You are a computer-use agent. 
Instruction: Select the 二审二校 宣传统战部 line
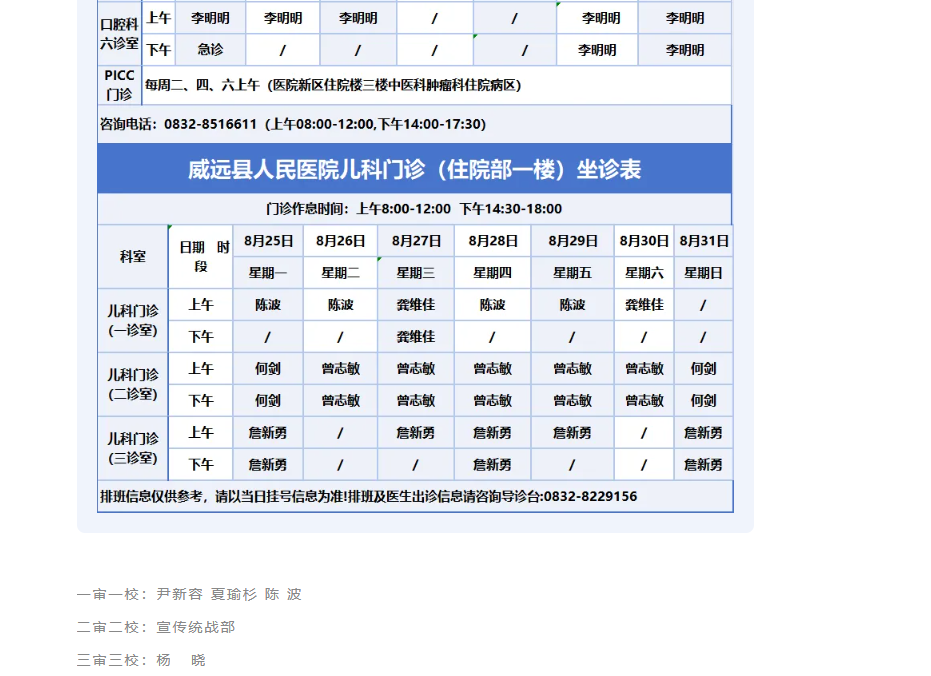(x=156, y=627)
